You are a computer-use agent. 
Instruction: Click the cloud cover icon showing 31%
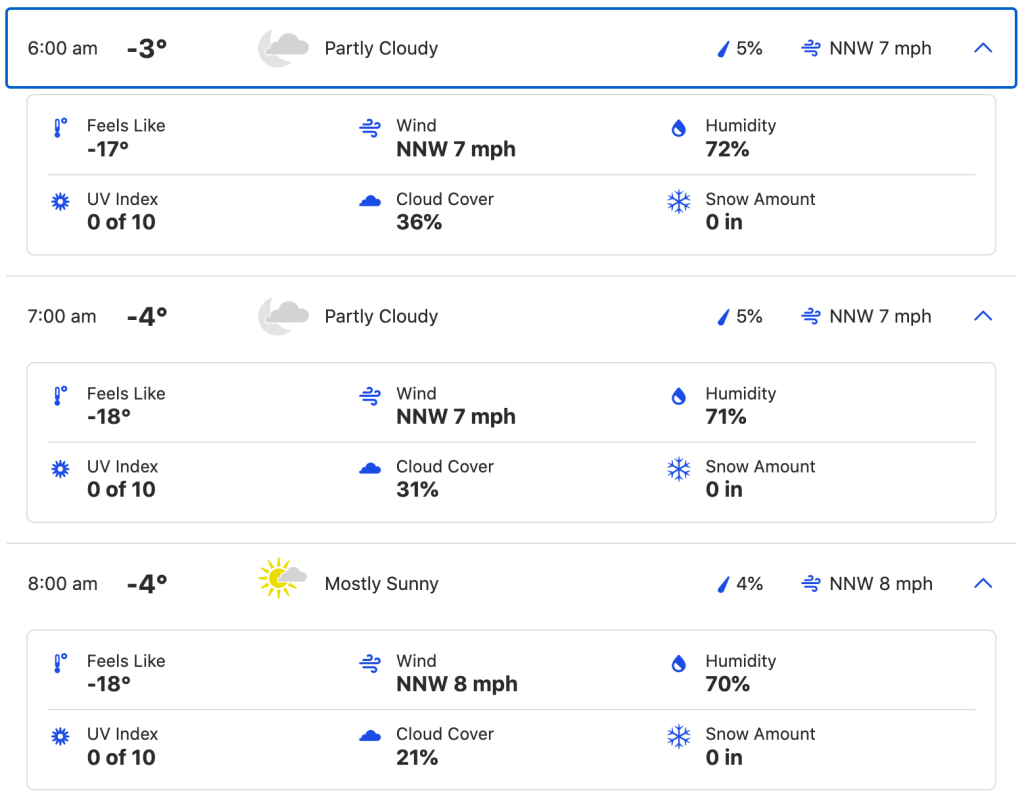[370, 469]
